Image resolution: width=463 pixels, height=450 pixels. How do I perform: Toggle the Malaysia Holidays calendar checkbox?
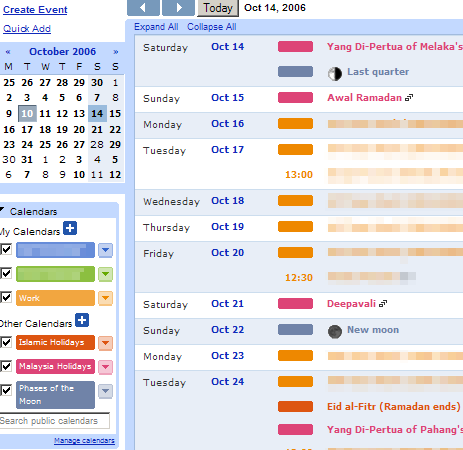[6, 366]
